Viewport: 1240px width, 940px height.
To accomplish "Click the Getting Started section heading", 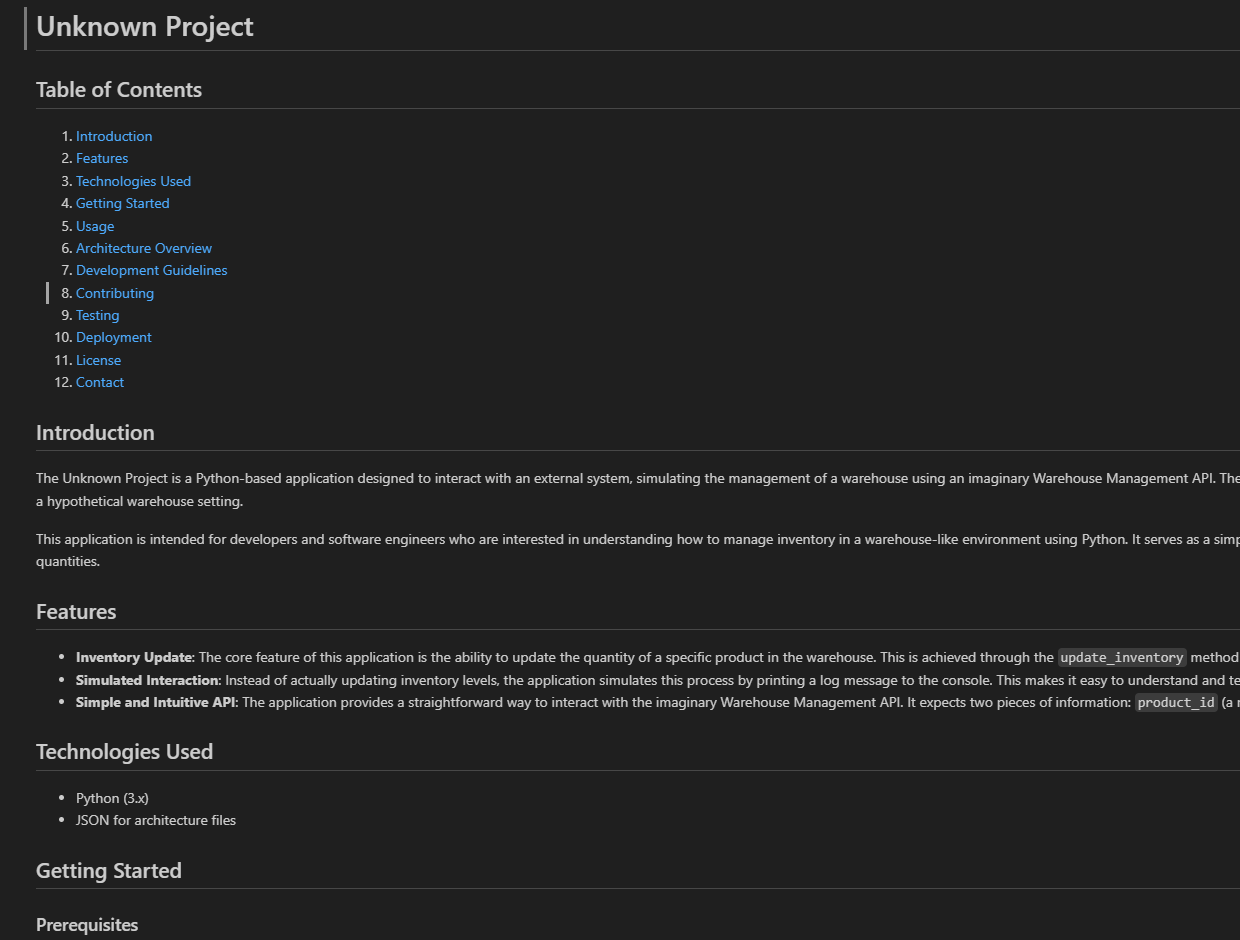I will [109, 871].
